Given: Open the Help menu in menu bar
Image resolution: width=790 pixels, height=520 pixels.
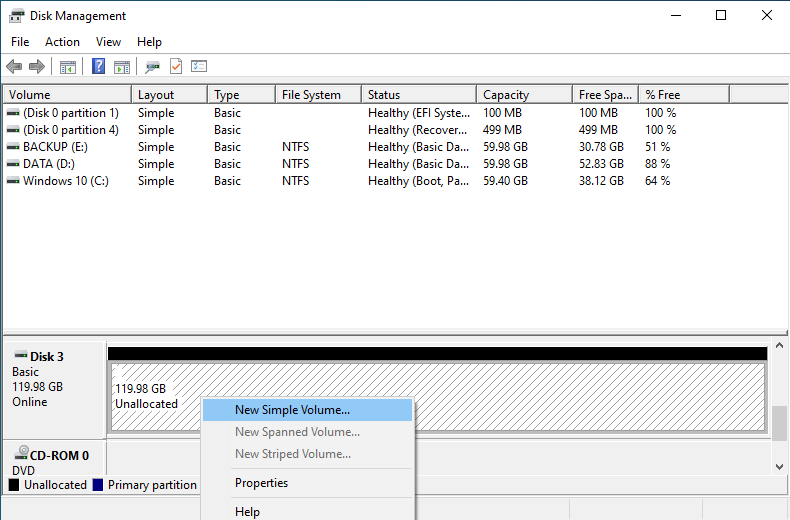Looking at the screenshot, I should click(x=149, y=42).
